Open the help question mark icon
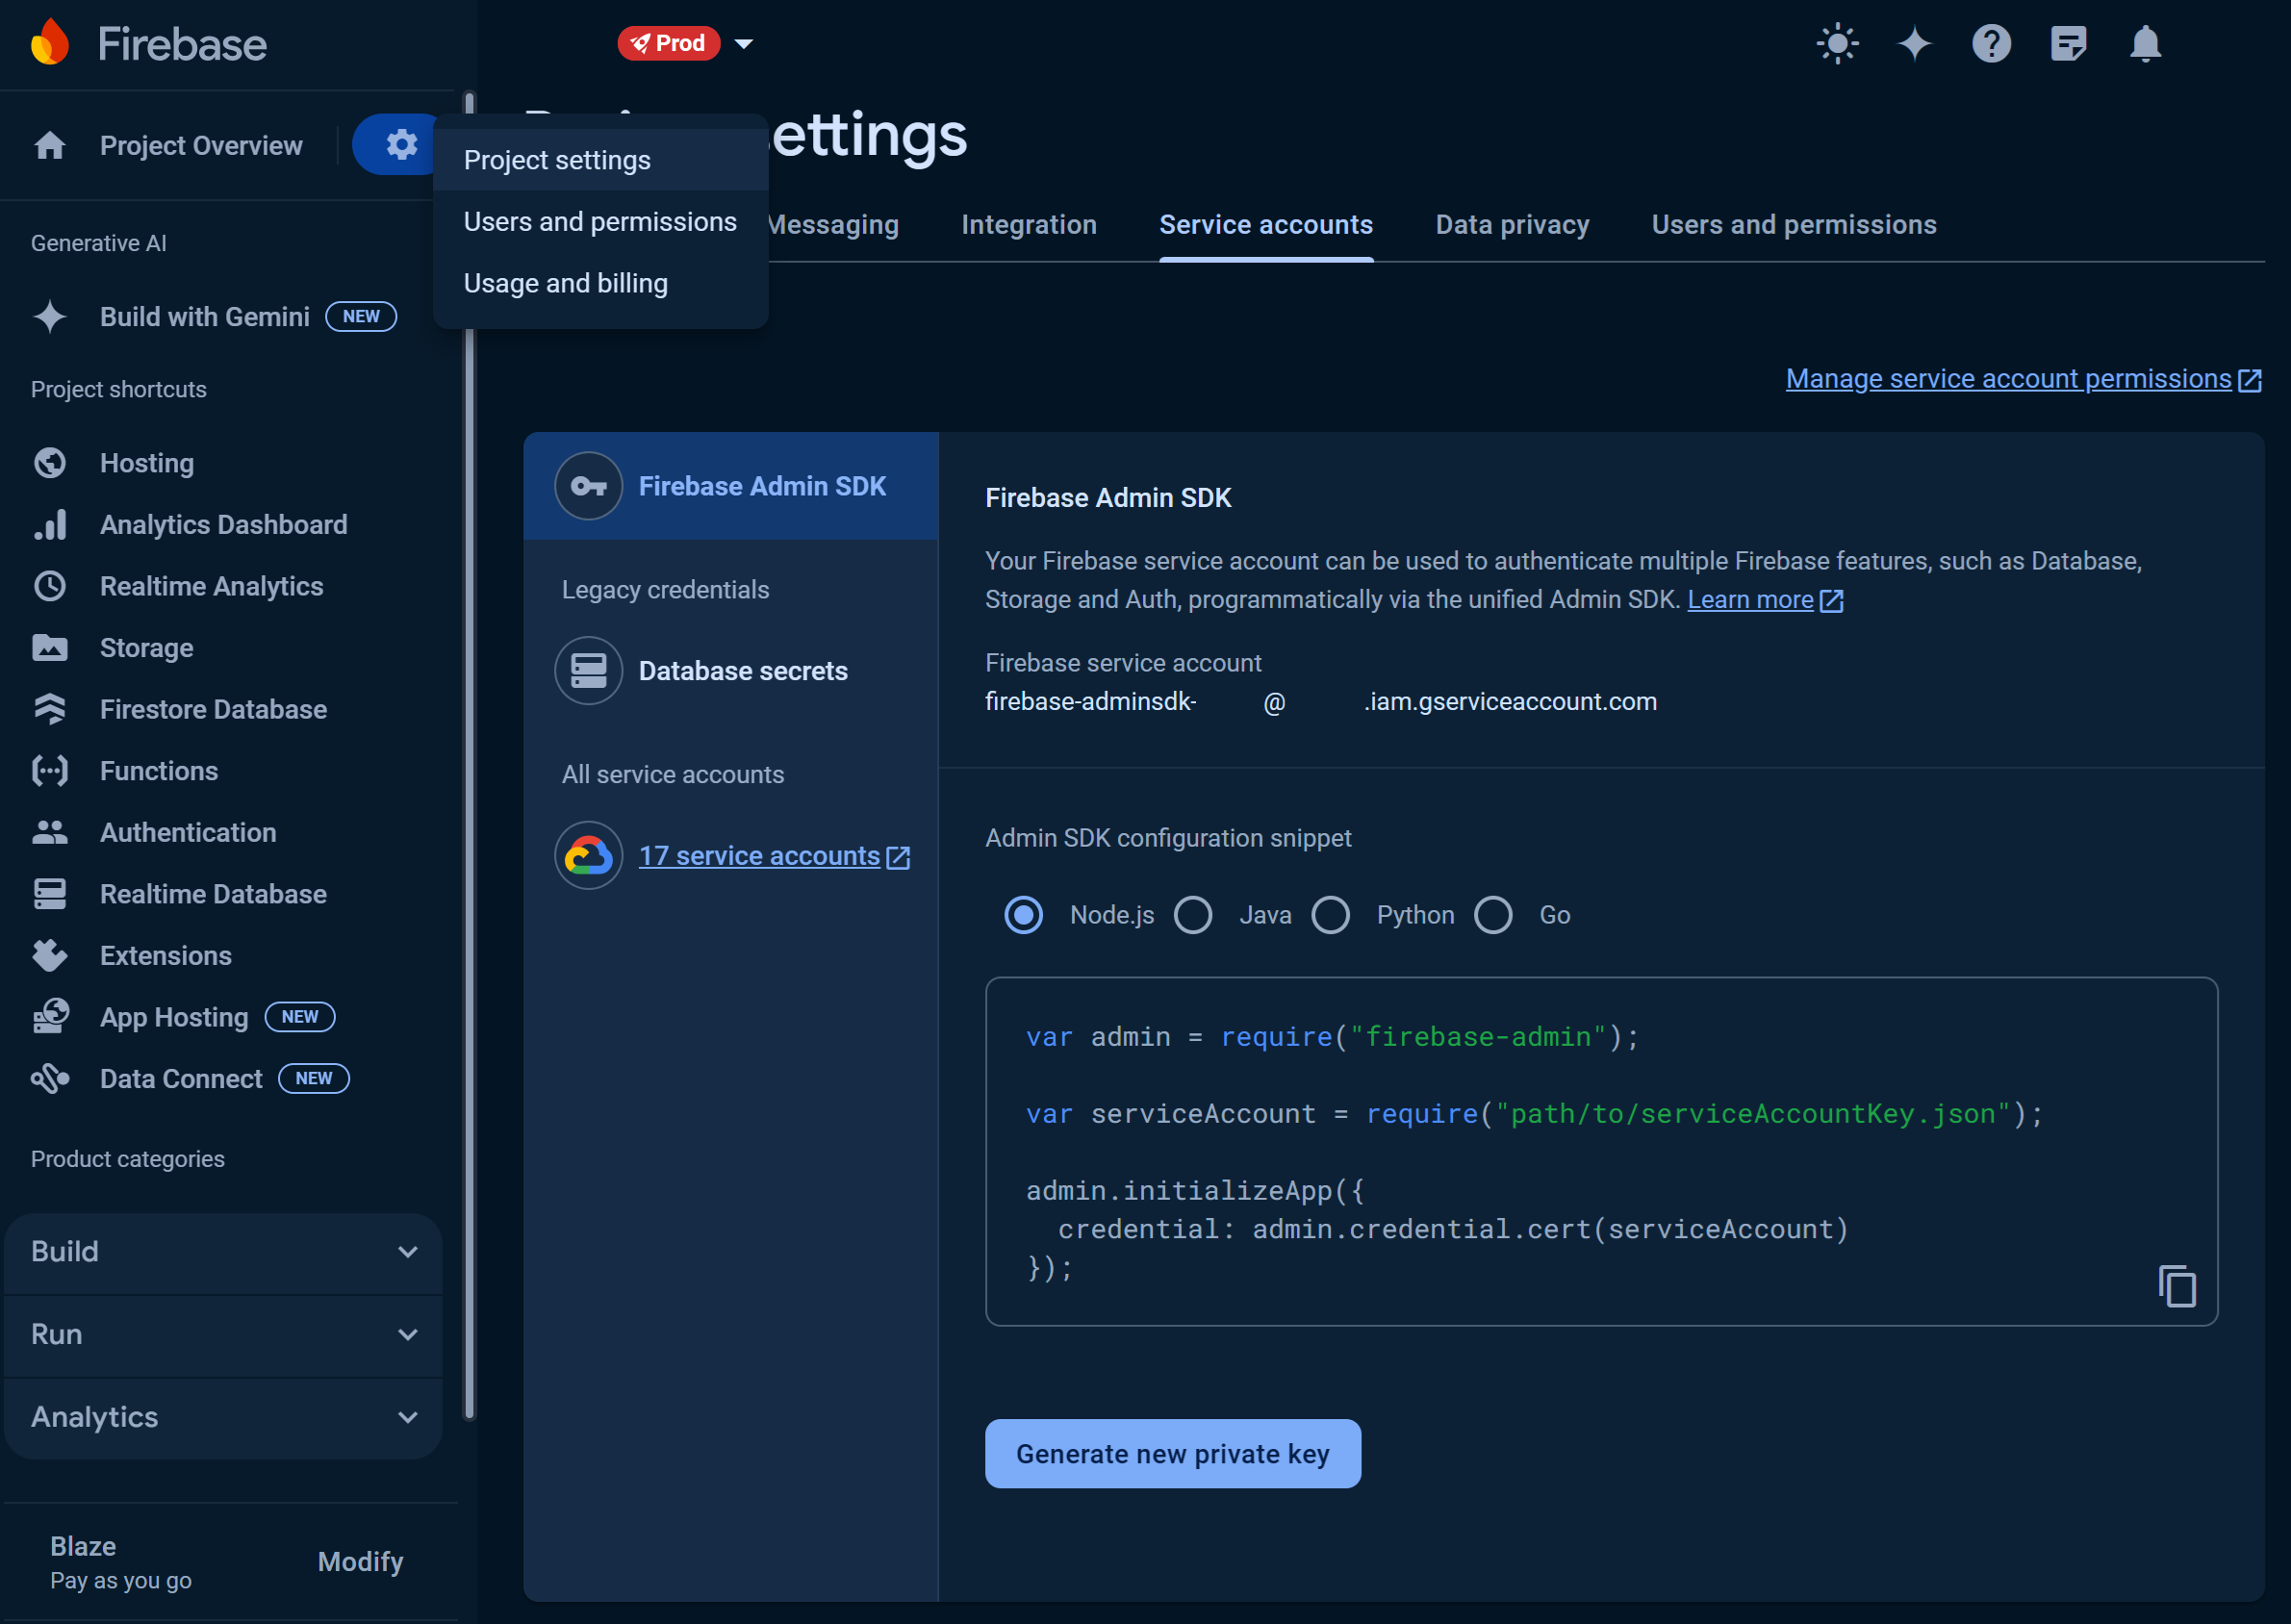 pyautogui.click(x=1991, y=44)
